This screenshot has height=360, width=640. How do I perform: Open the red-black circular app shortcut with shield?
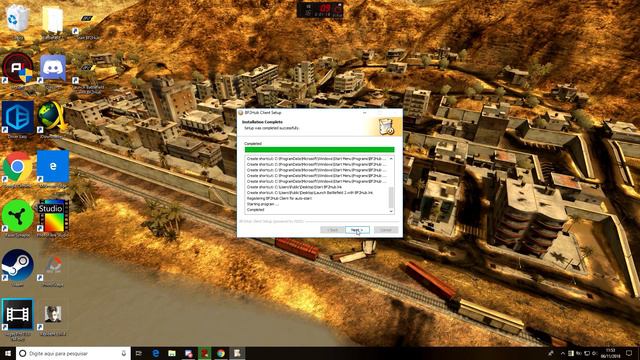pos(18,69)
